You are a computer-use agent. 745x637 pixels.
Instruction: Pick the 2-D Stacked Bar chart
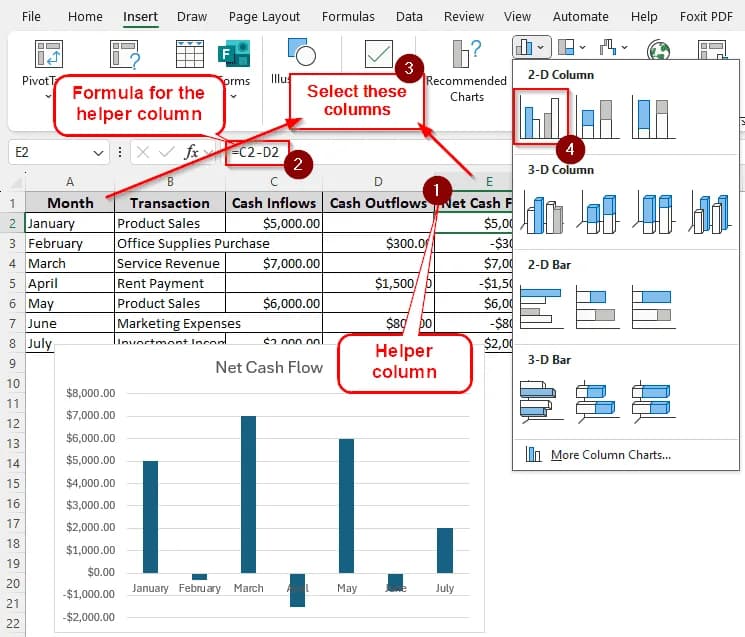597,307
